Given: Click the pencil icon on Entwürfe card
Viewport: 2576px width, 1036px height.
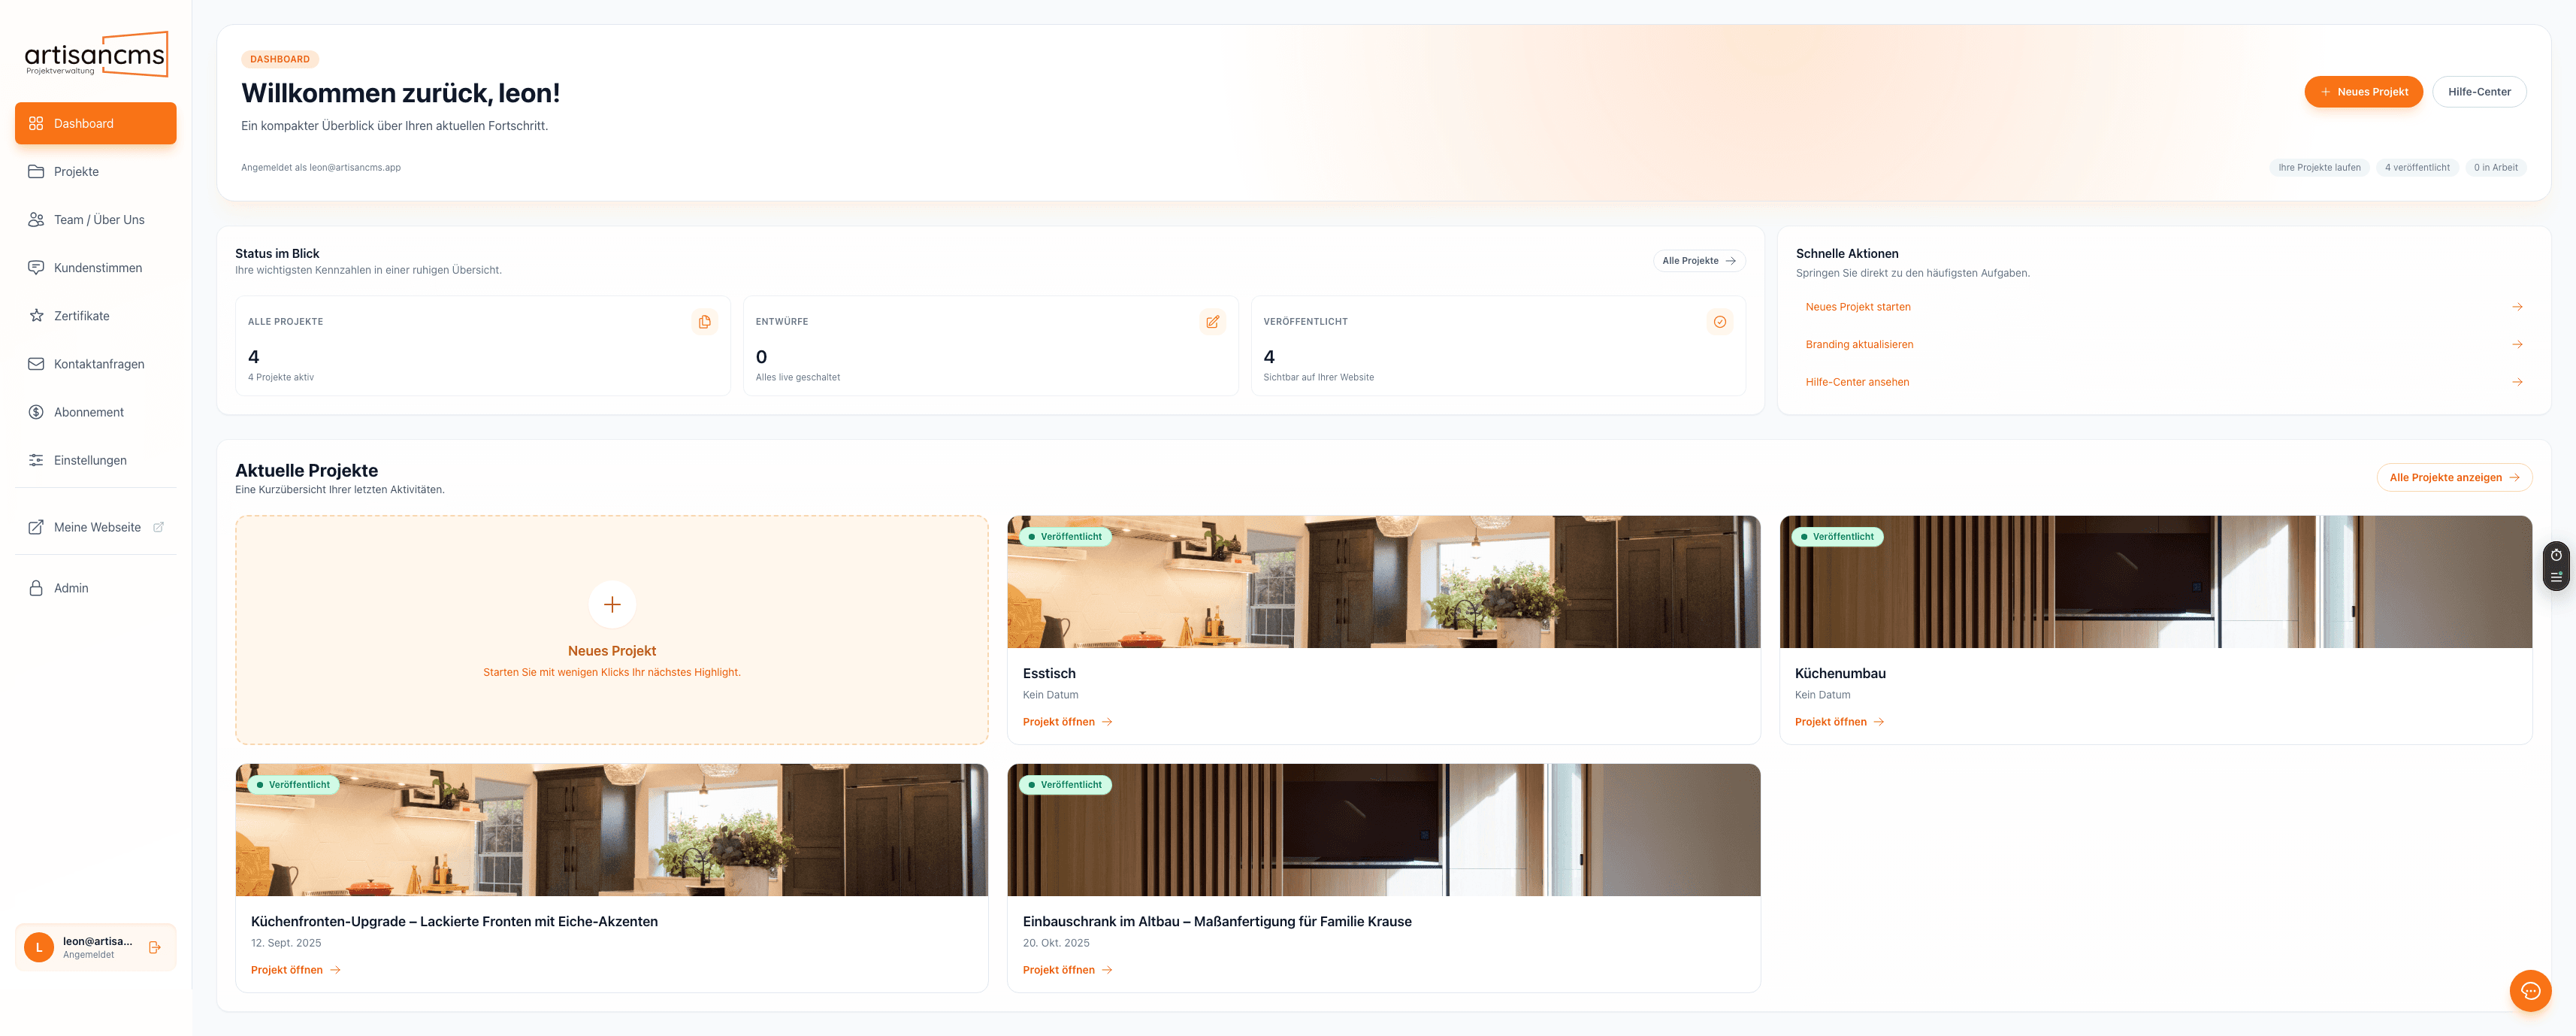Looking at the screenshot, I should point(1213,322).
